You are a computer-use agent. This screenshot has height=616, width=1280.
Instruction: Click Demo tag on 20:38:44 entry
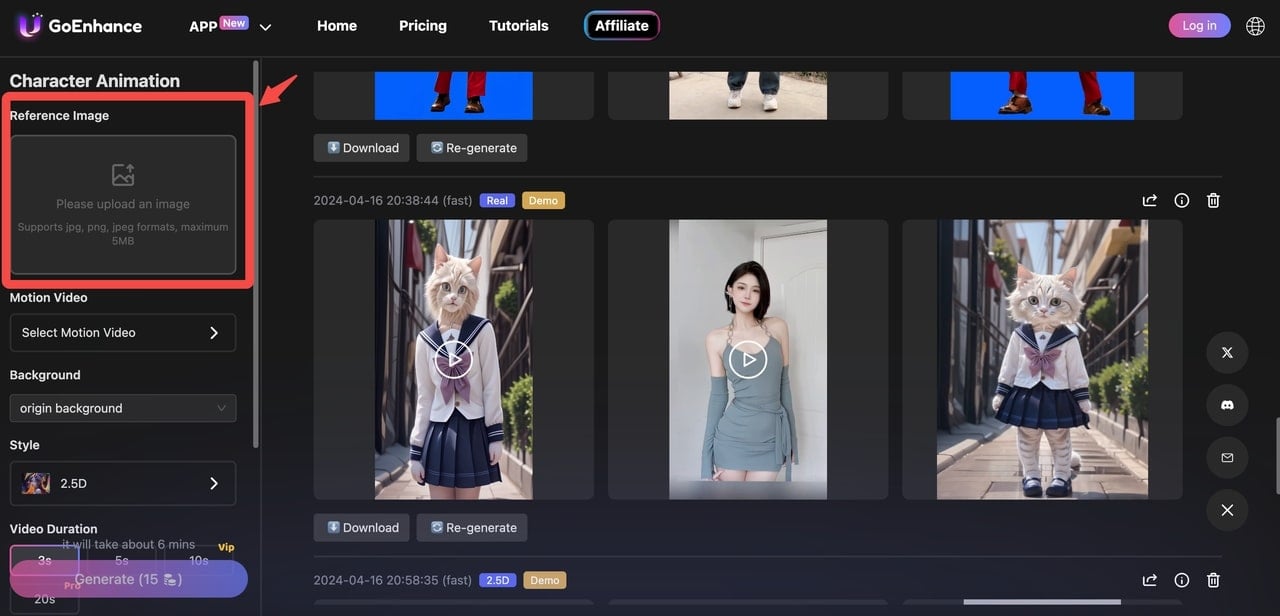[x=543, y=201]
